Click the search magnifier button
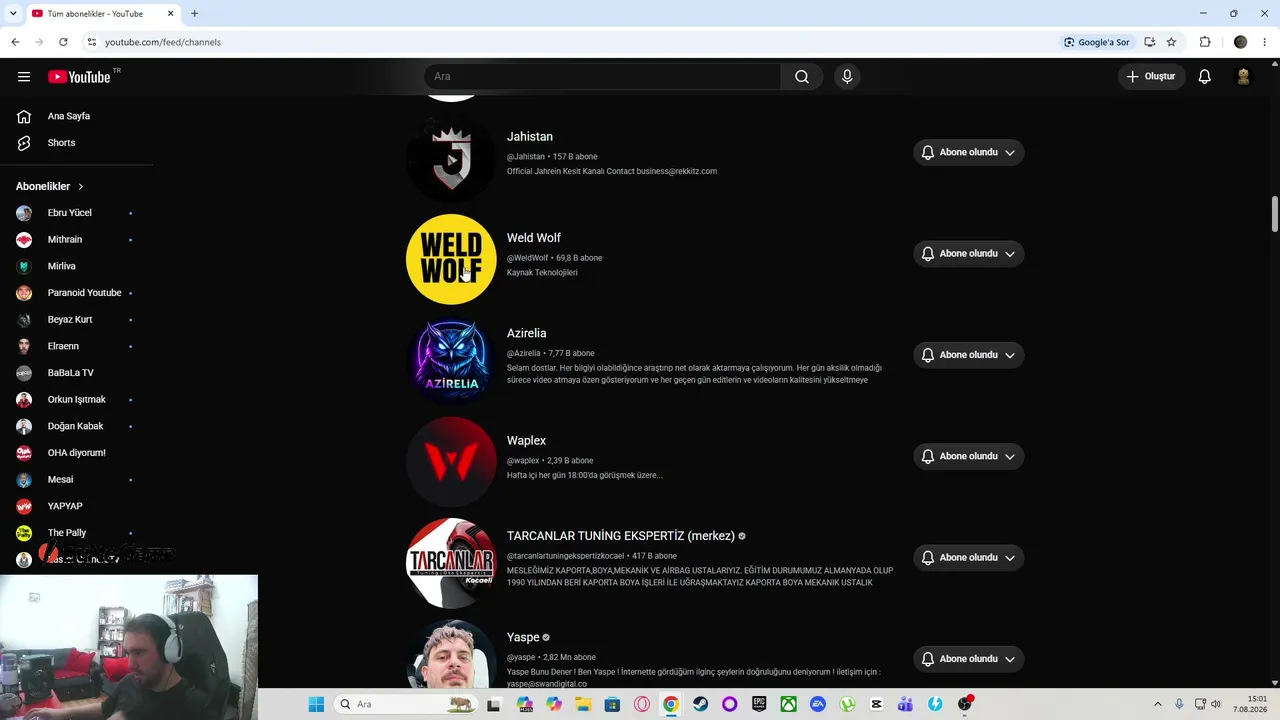This screenshot has width=1280, height=720. point(802,77)
